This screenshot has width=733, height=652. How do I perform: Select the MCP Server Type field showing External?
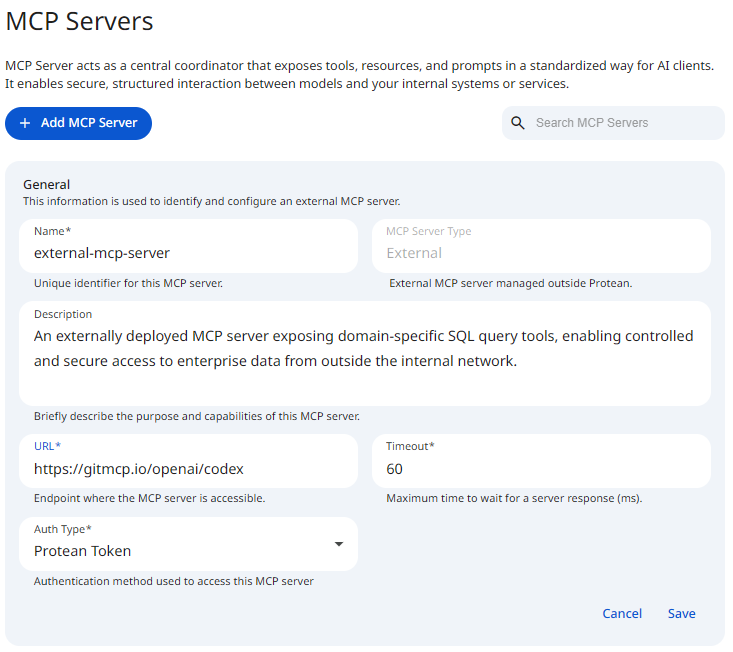point(540,253)
